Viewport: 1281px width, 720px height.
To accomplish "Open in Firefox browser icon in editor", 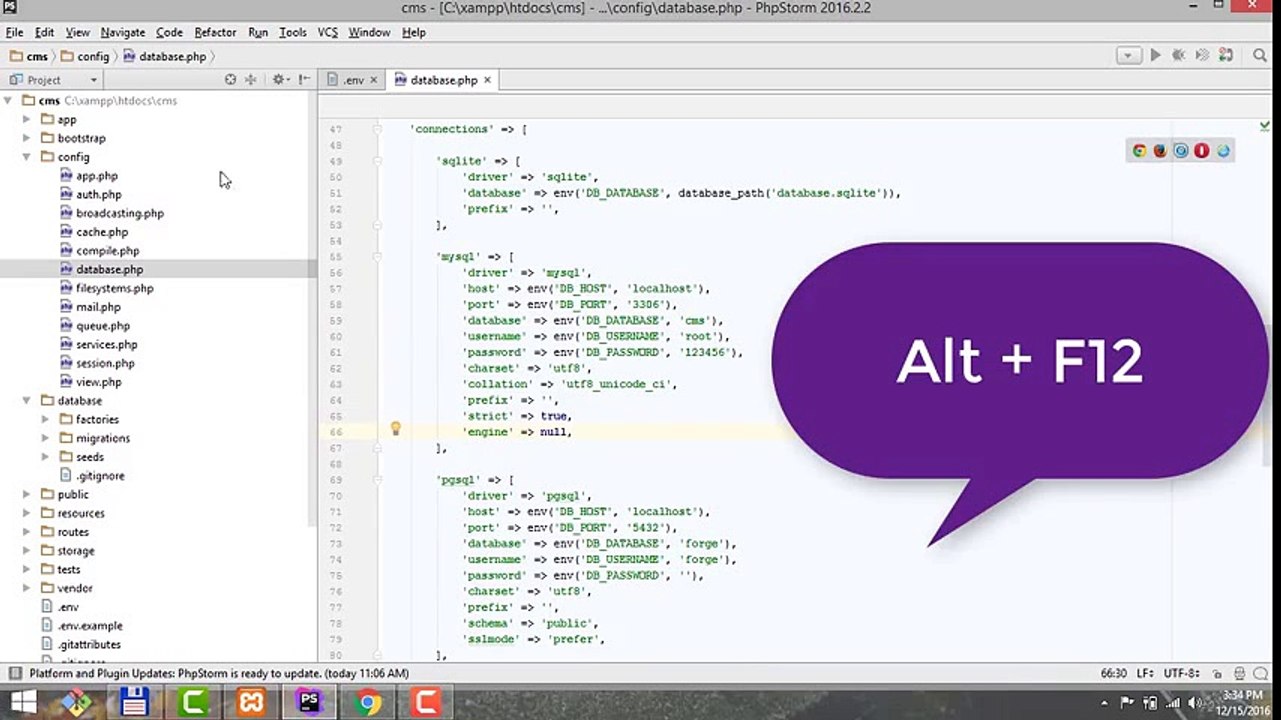I will click(1160, 151).
